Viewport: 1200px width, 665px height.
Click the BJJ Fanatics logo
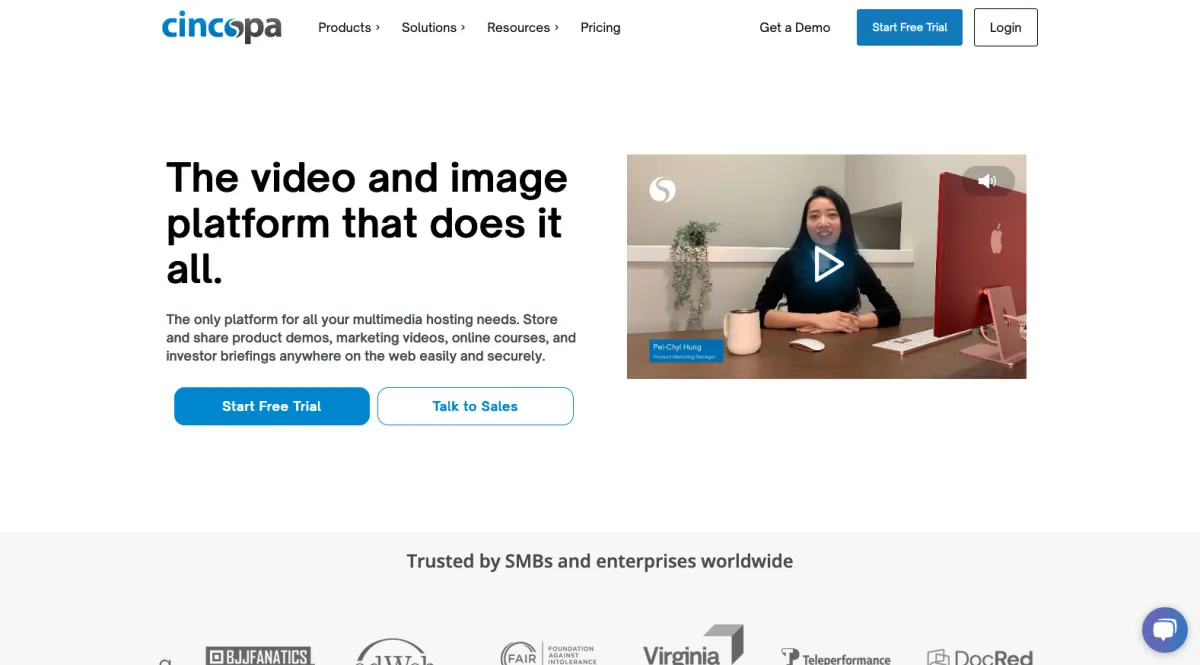(259, 655)
